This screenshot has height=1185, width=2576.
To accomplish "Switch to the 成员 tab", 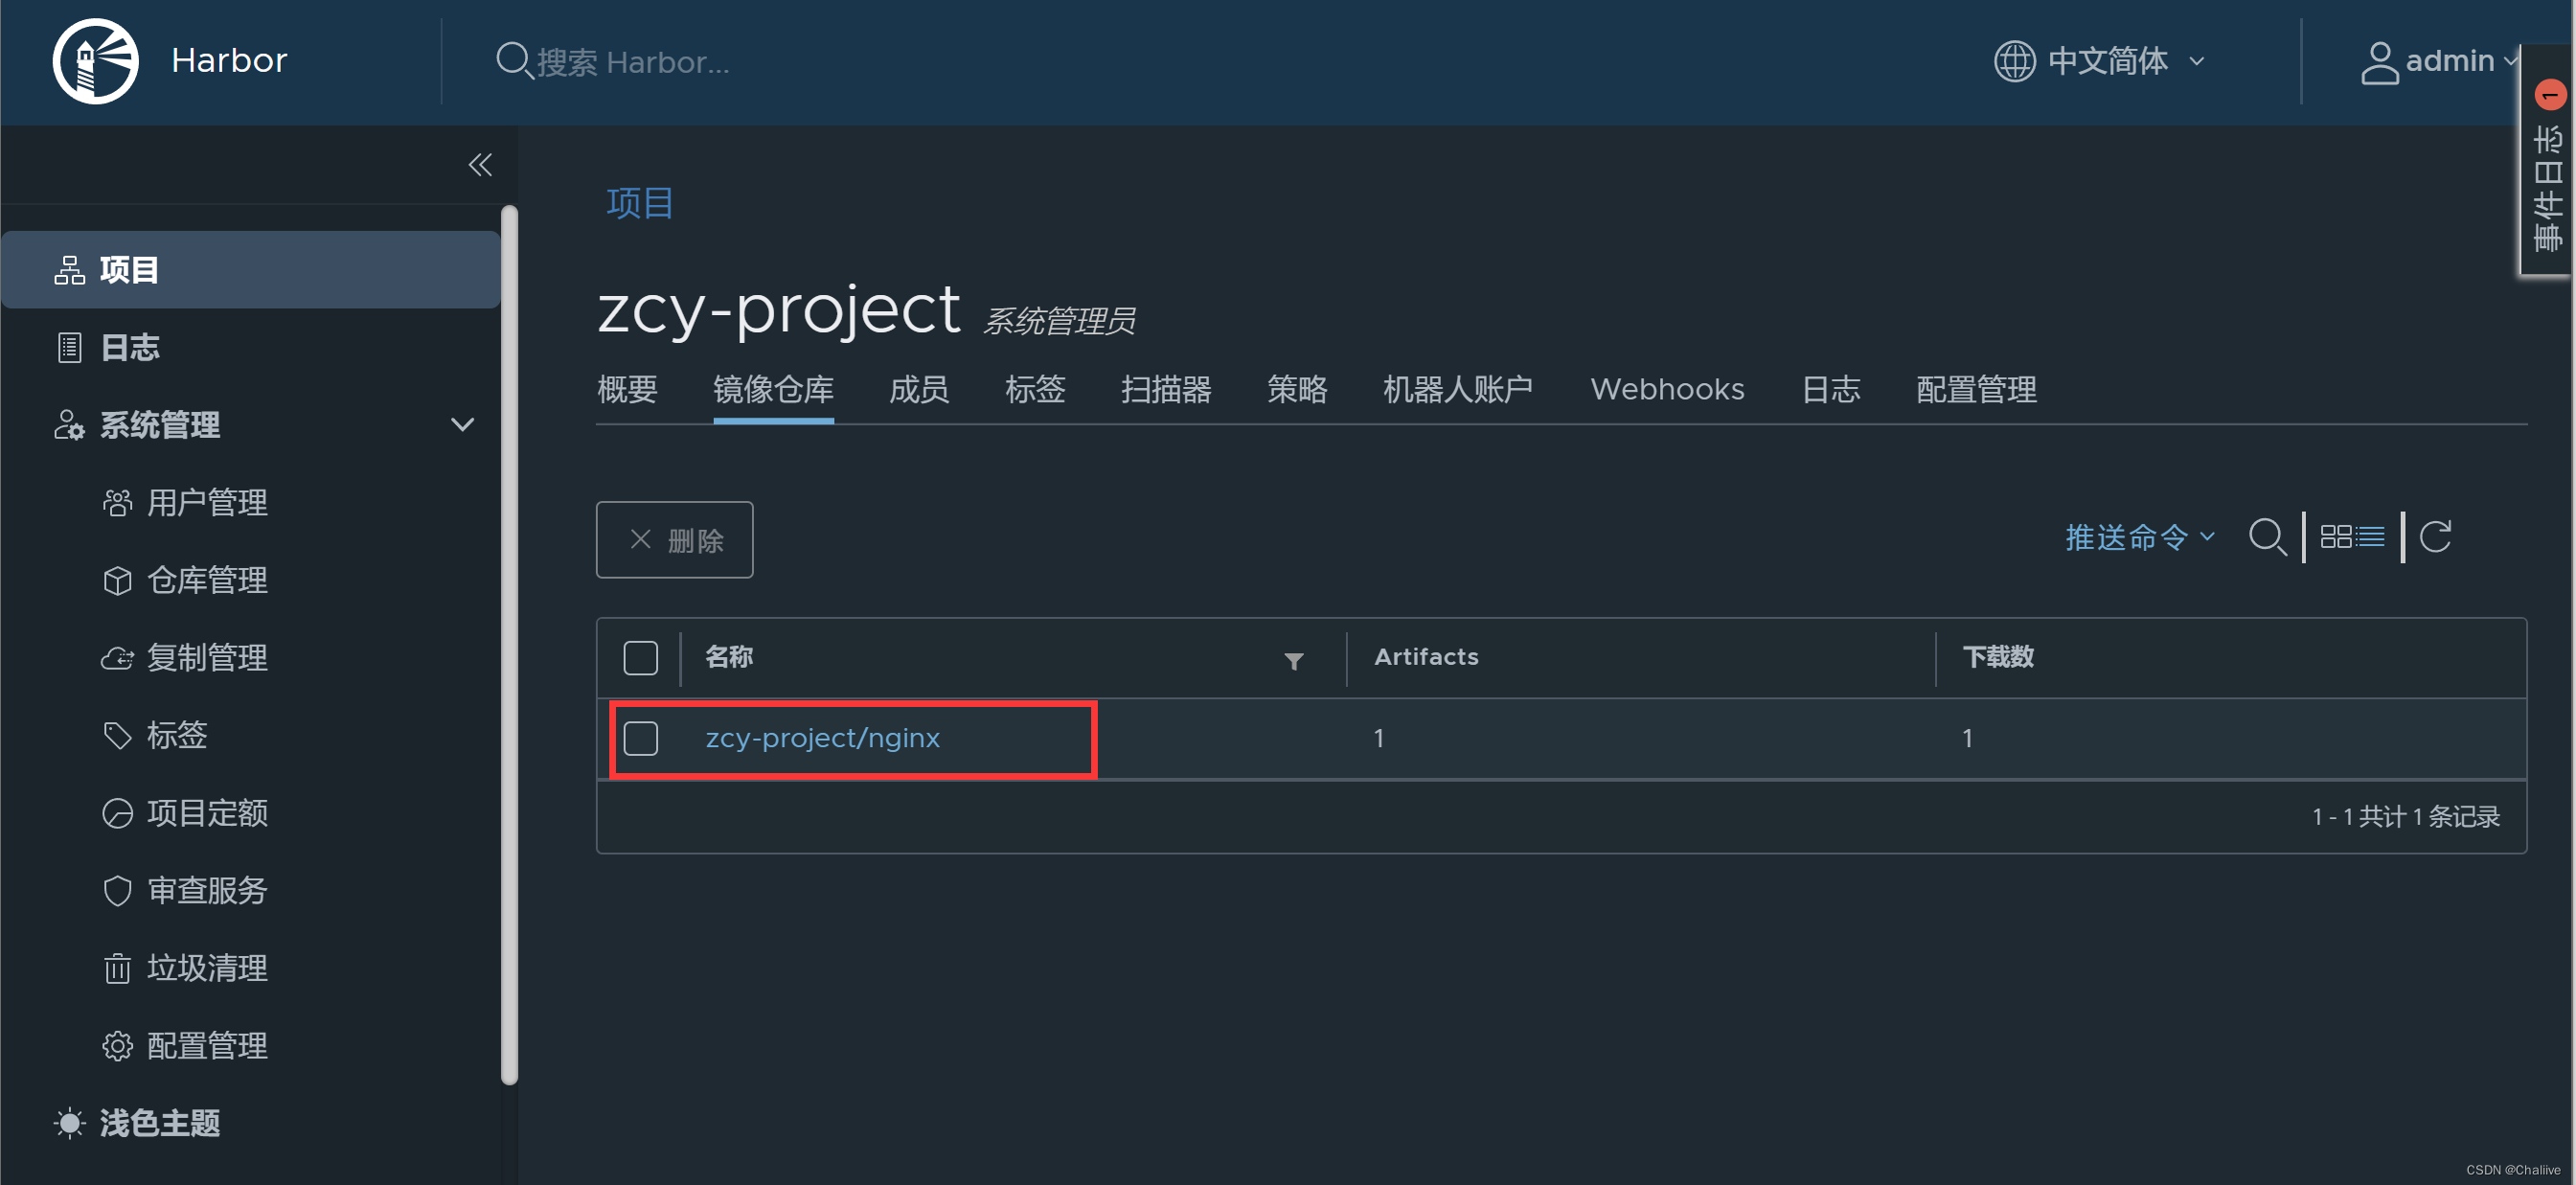I will tap(919, 389).
